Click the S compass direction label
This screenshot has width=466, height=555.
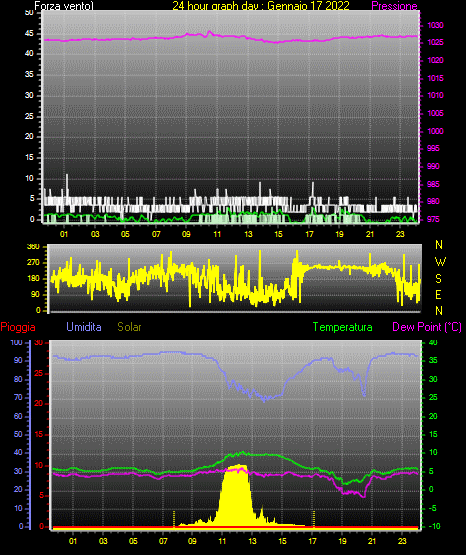(438, 279)
